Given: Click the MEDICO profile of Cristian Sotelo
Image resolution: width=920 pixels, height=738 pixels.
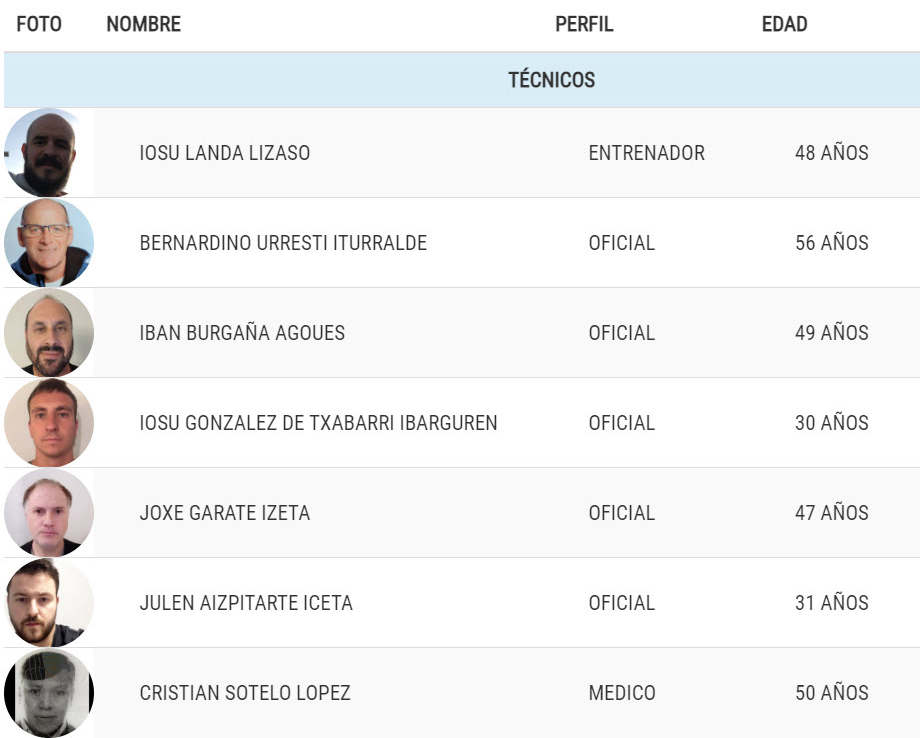Looking at the screenshot, I should pyautogui.click(x=622, y=692).
